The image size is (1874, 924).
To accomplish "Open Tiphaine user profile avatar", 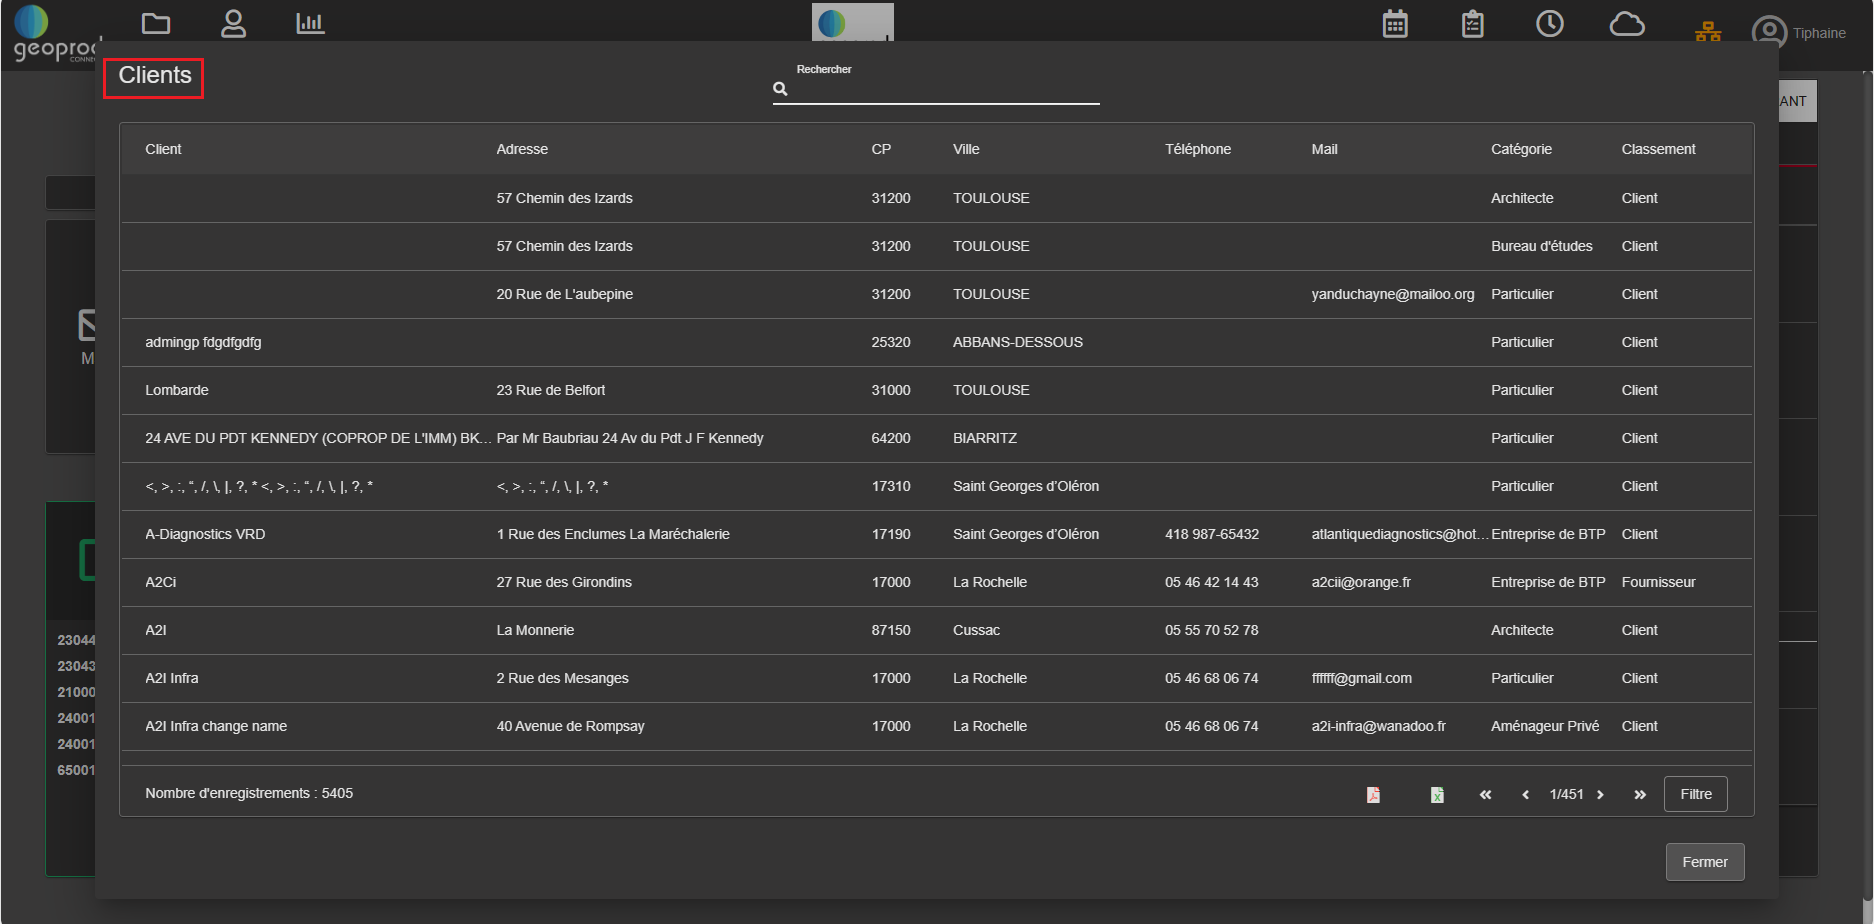I will pyautogui.click(x=1769, y=32).
